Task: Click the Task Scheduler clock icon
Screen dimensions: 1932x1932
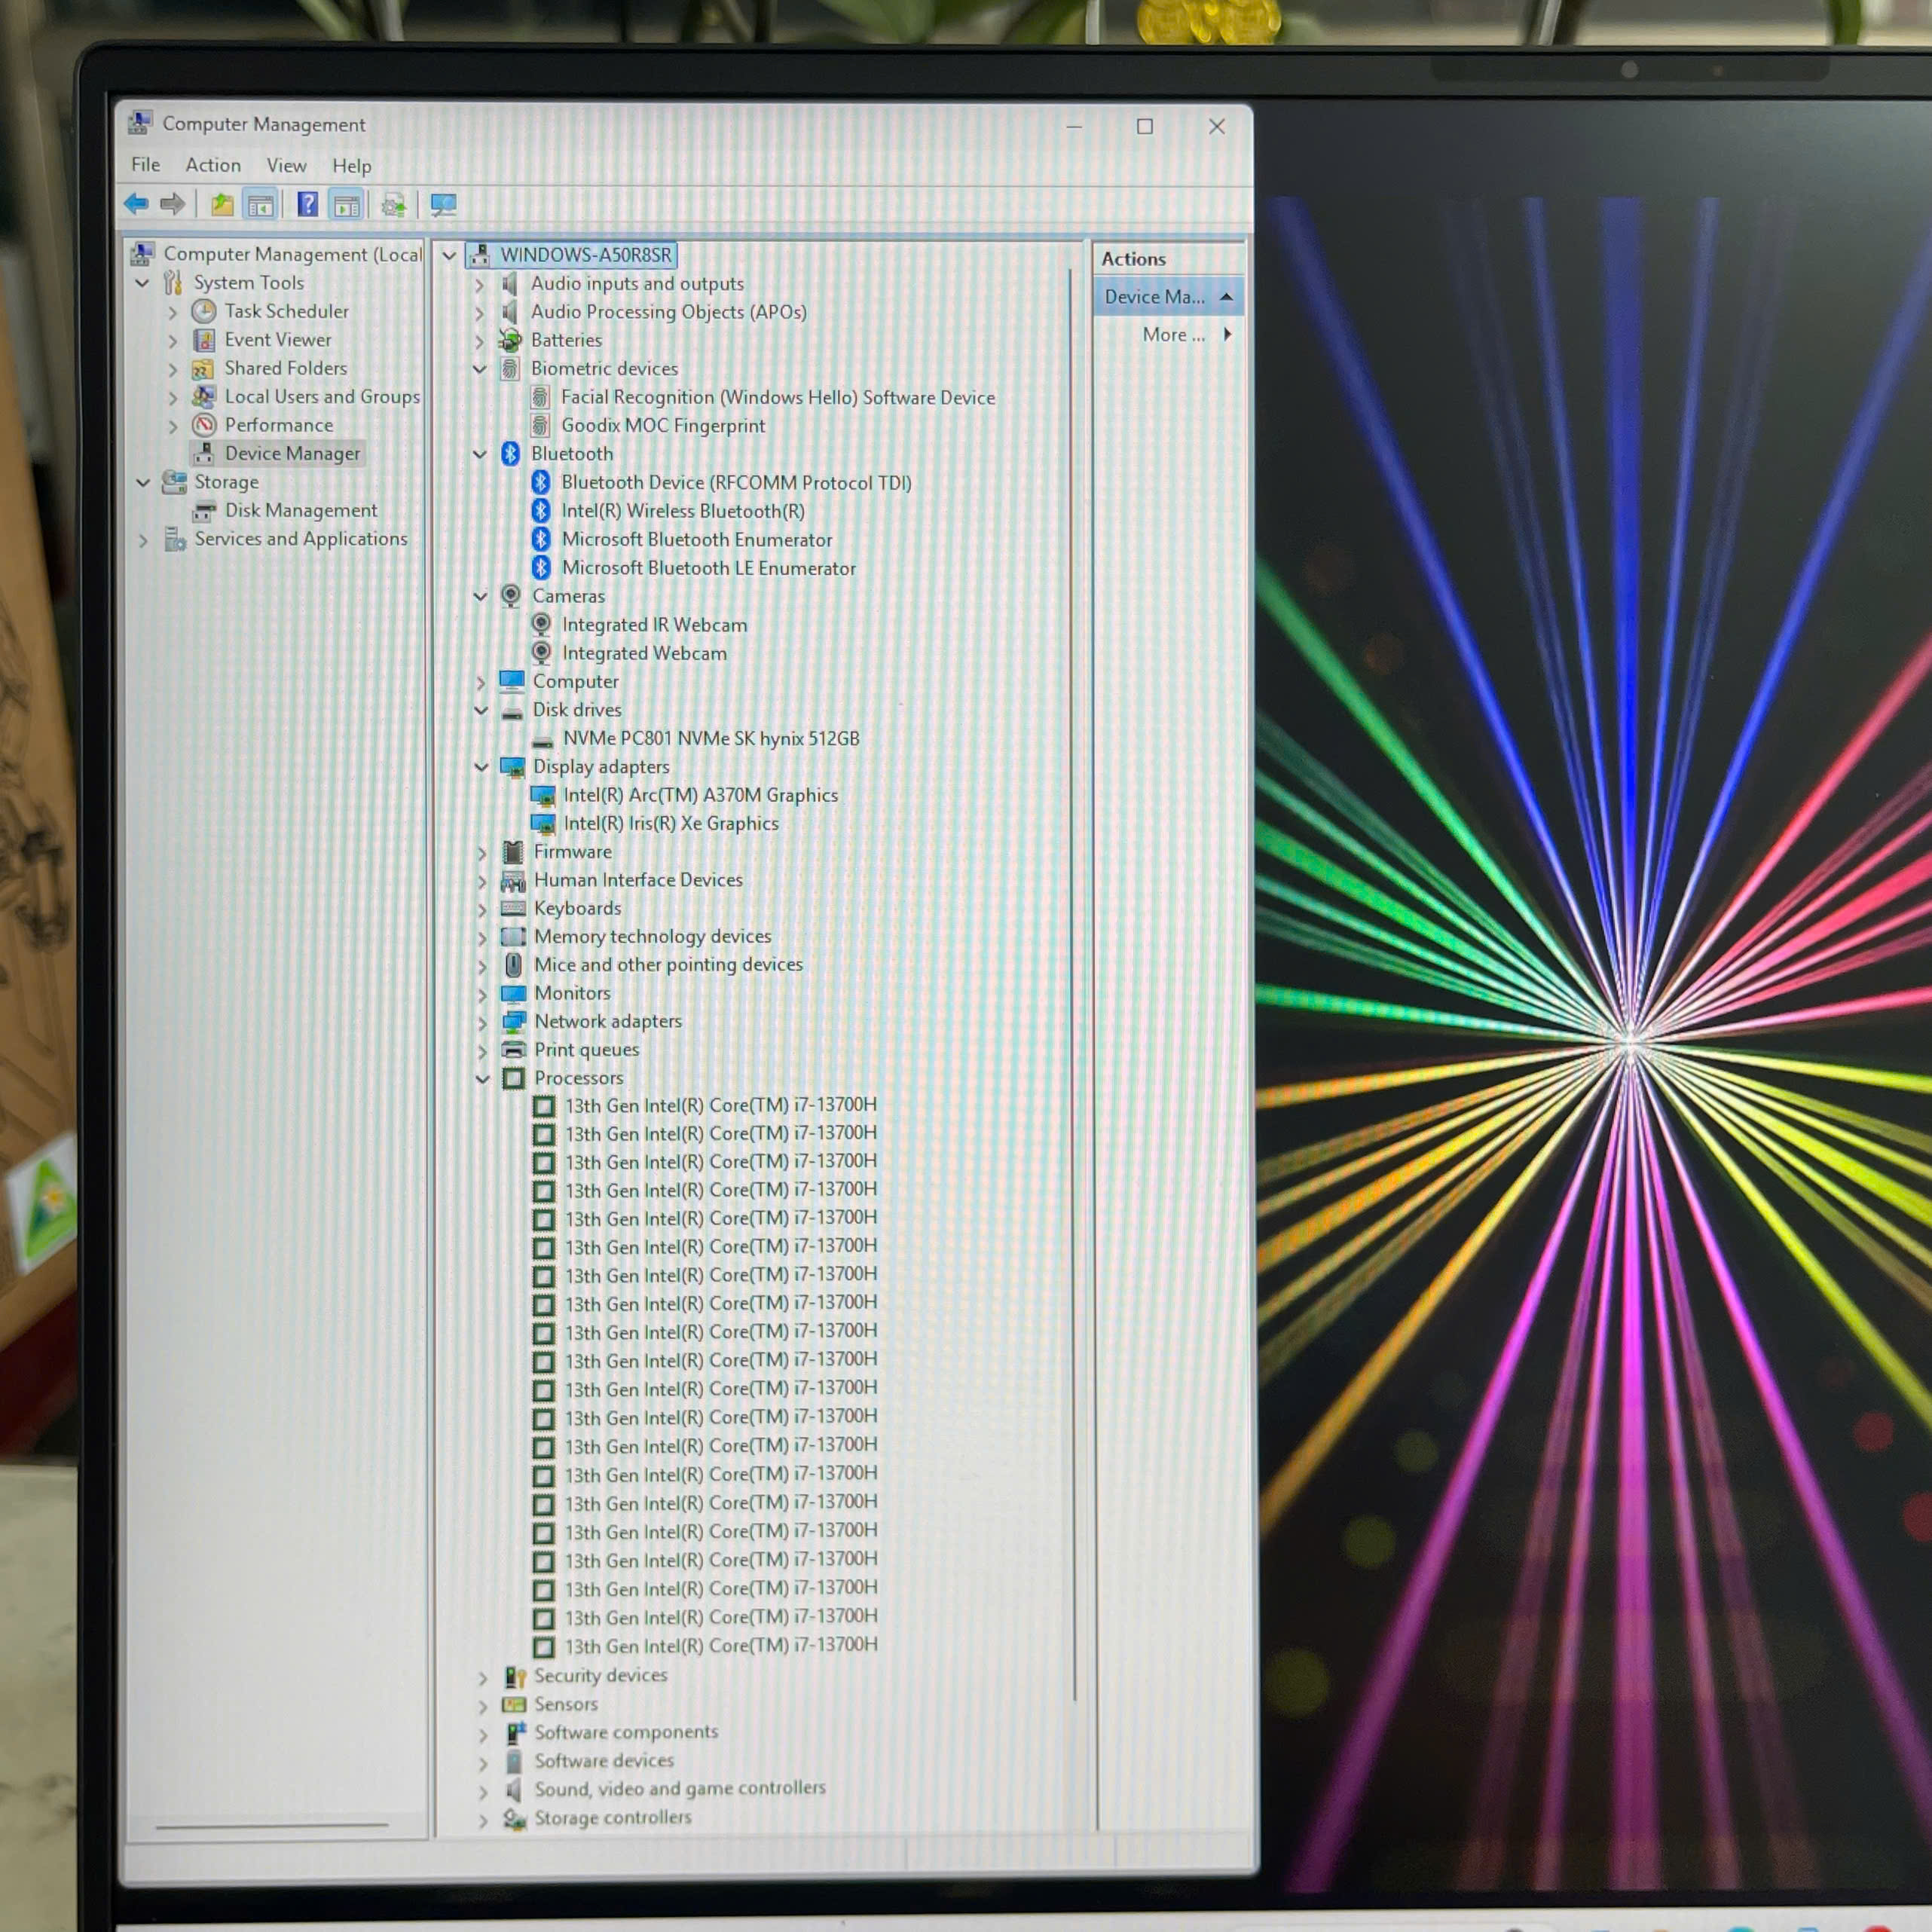Action: [204, 311]
